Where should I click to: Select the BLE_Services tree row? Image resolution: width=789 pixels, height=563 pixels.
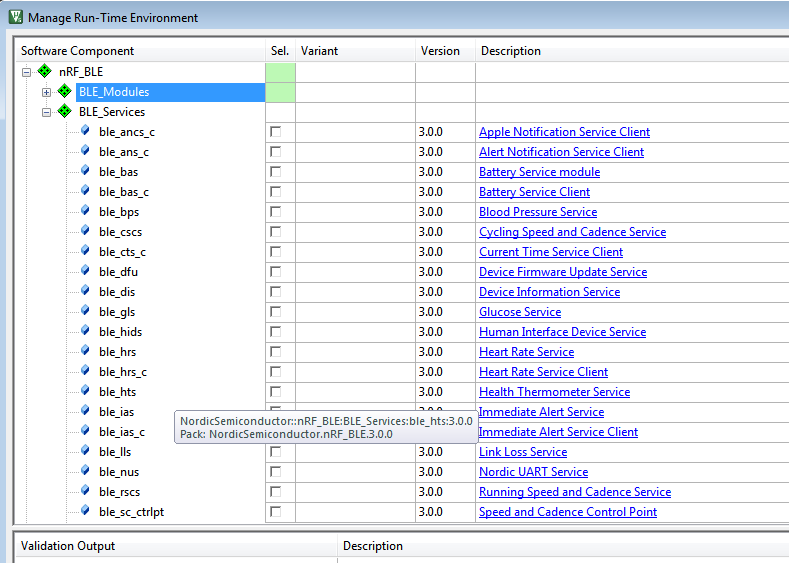112,112
